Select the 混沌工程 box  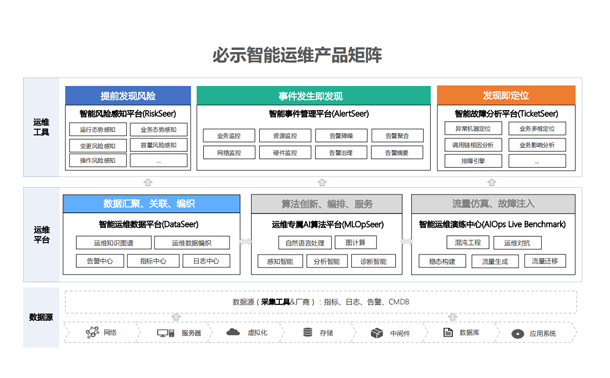click(x=468, y=242)
